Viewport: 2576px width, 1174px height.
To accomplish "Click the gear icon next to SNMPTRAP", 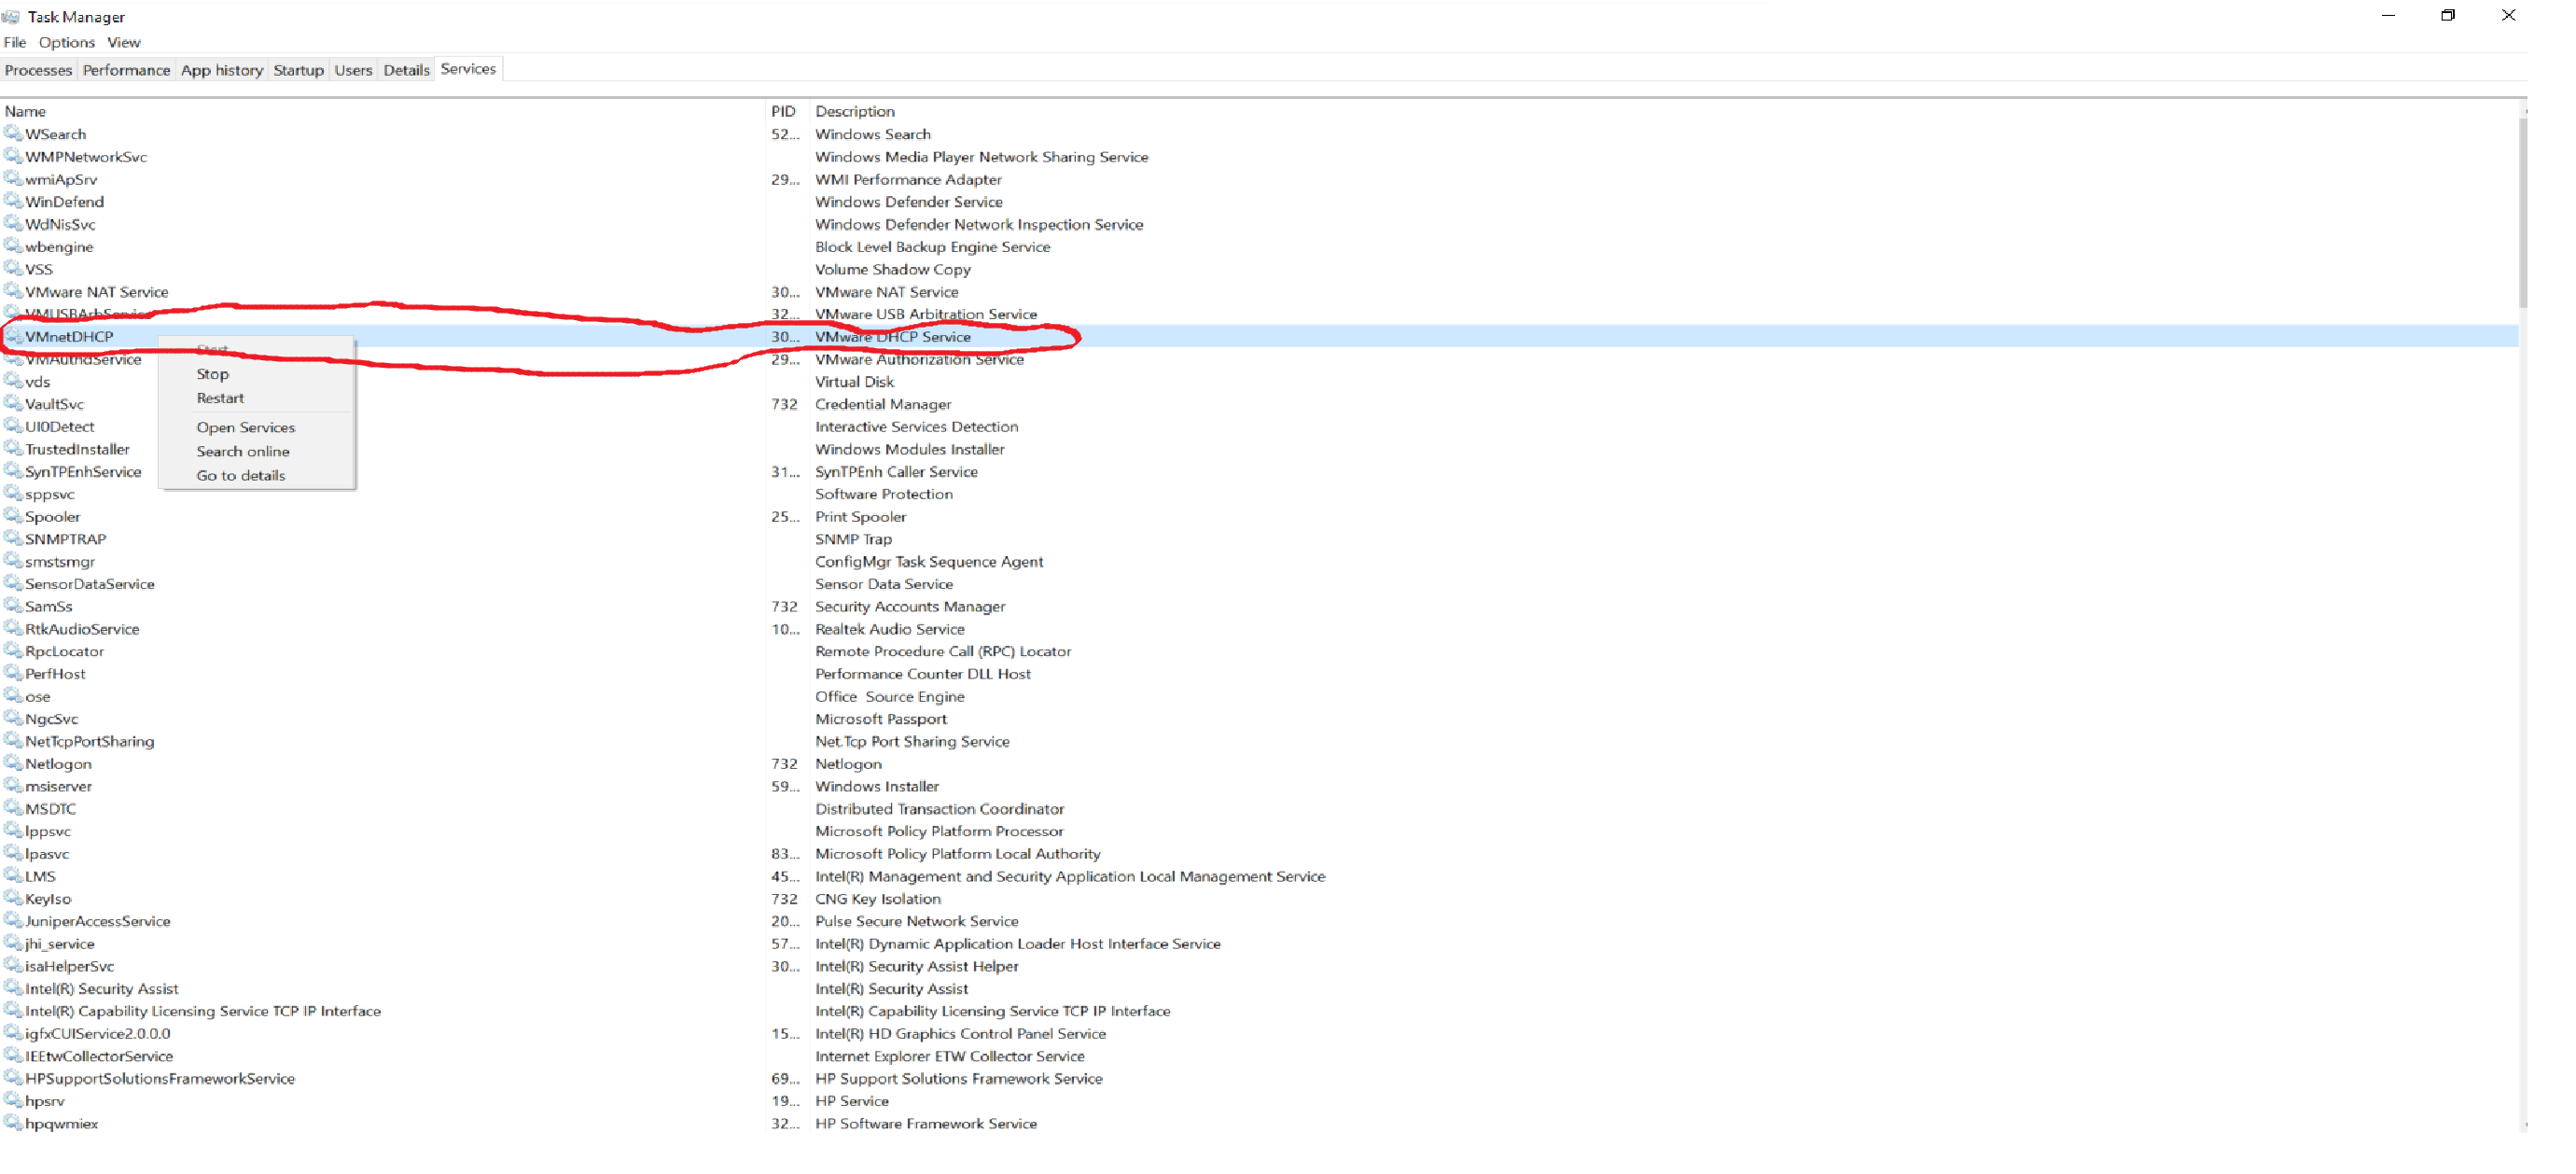I will coord(13,538).
